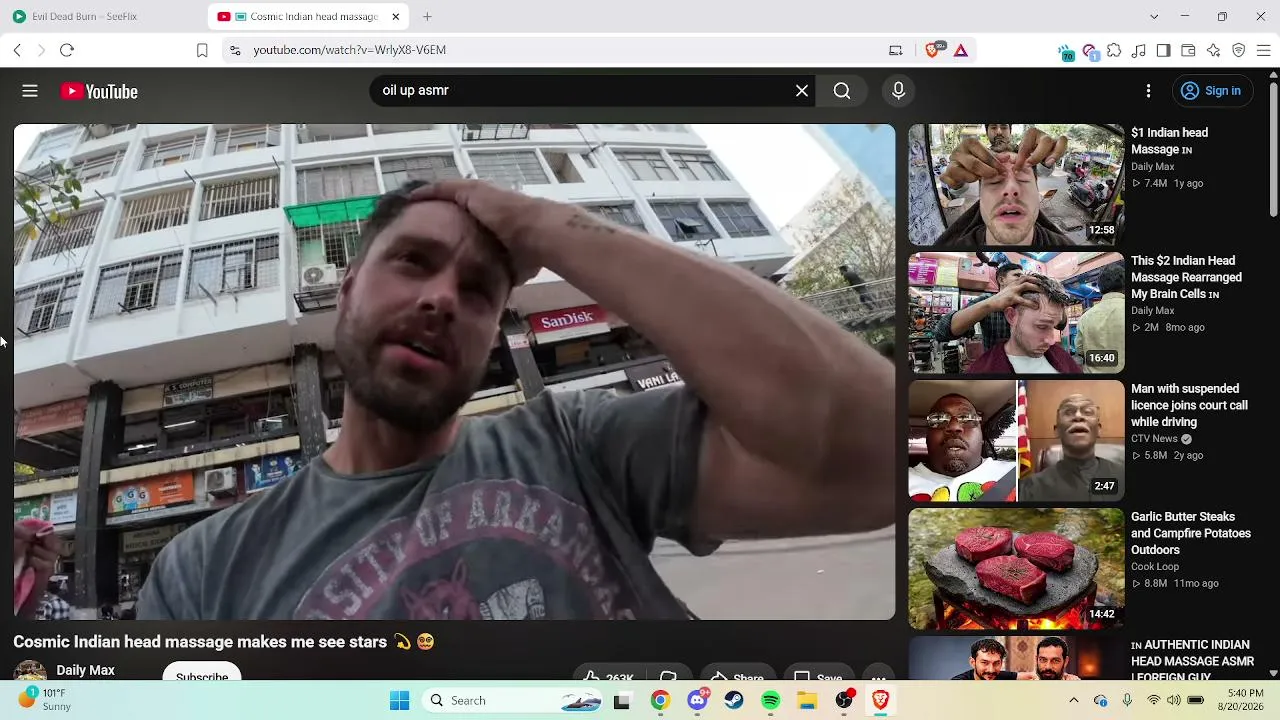Open the Brave Wallet icon
The width and height of the screenshot is (1280, 720).
1189,50
